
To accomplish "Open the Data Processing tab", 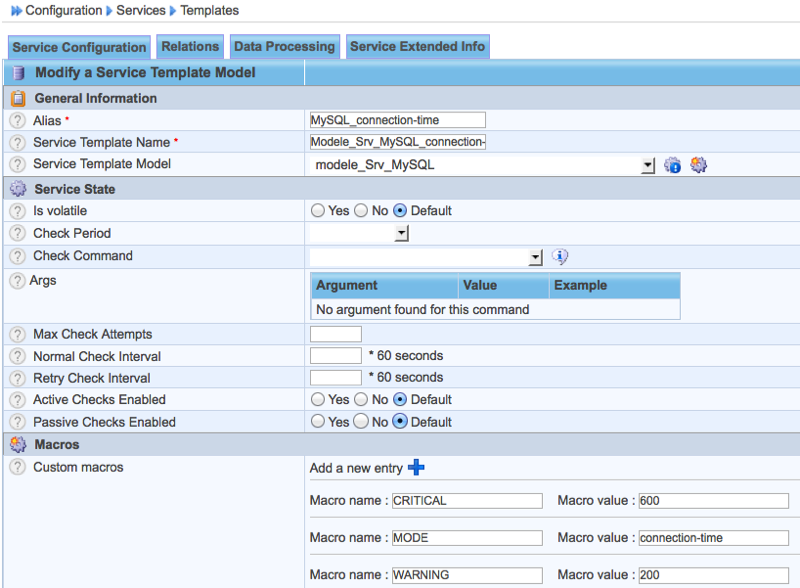I will [284, 47].
